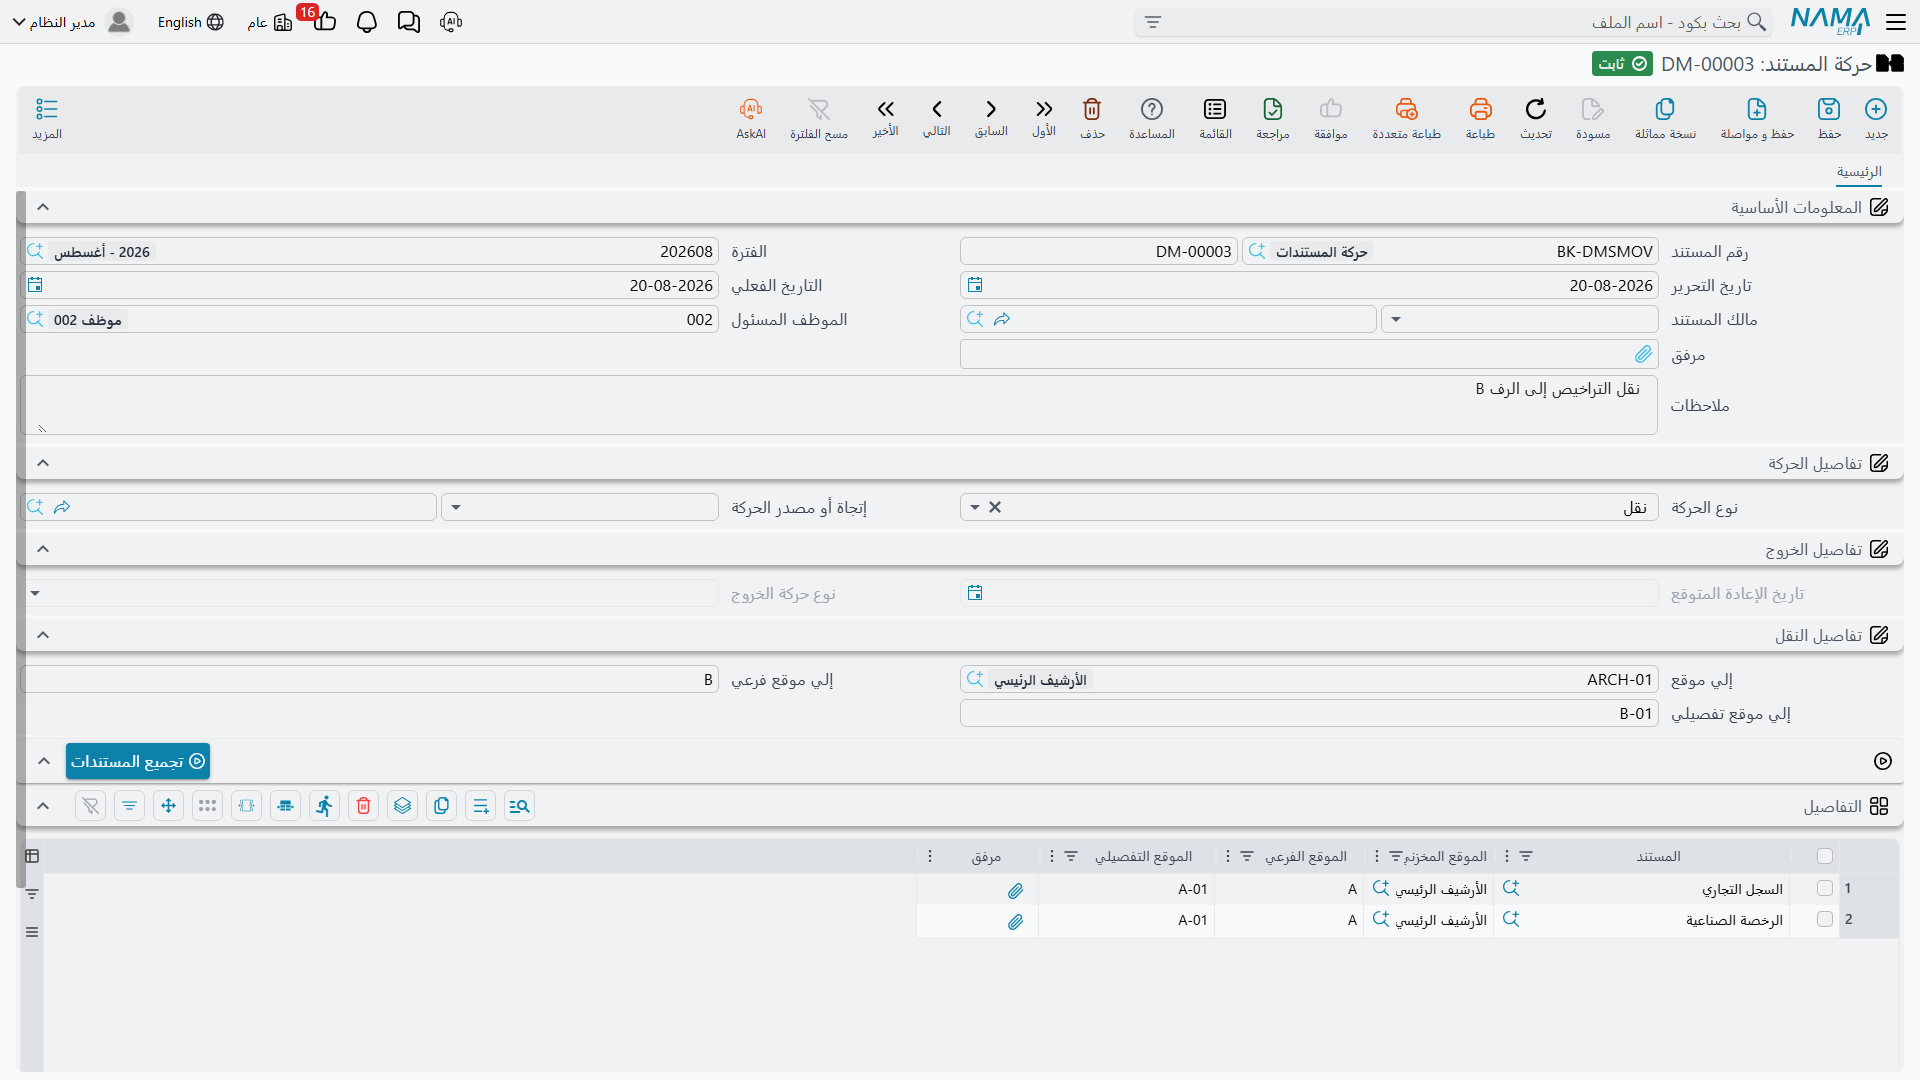Click the attachment paperclip in مرفق field
Screen dimensions: 1920x1080
coord(1643,354)
